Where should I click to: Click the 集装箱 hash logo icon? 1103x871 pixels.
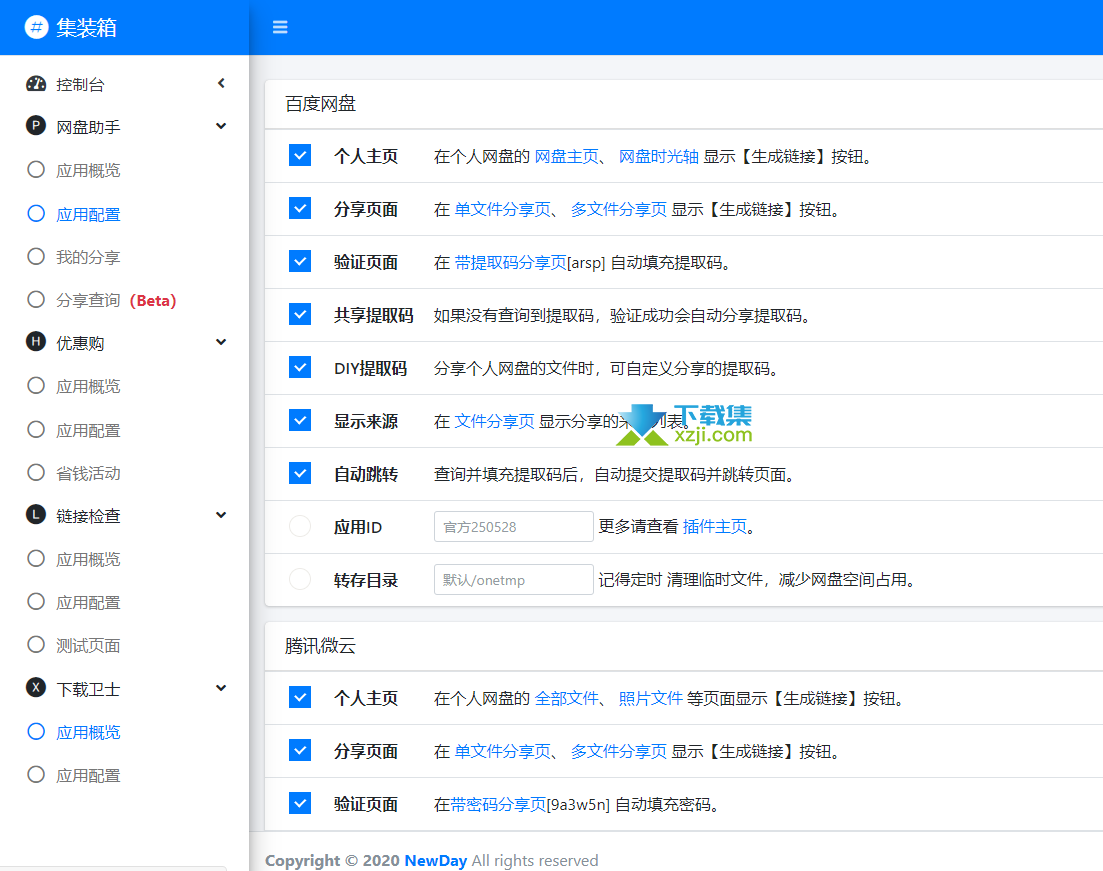(x=37, y=27)
